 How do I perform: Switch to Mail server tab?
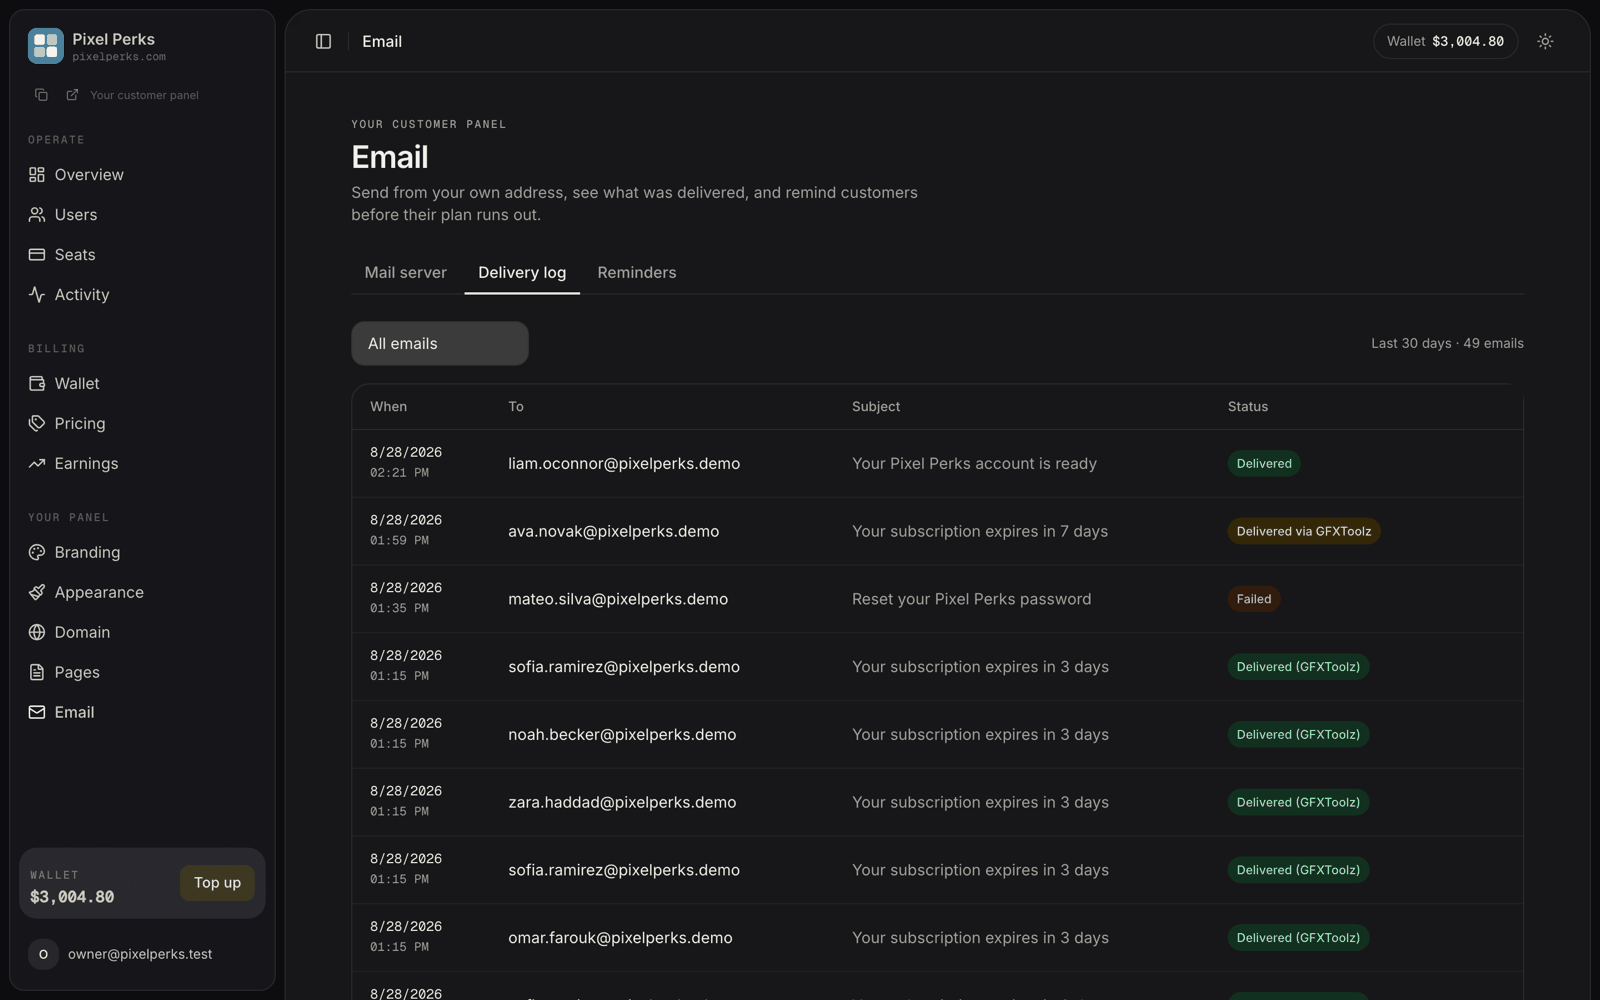point(405,272)
